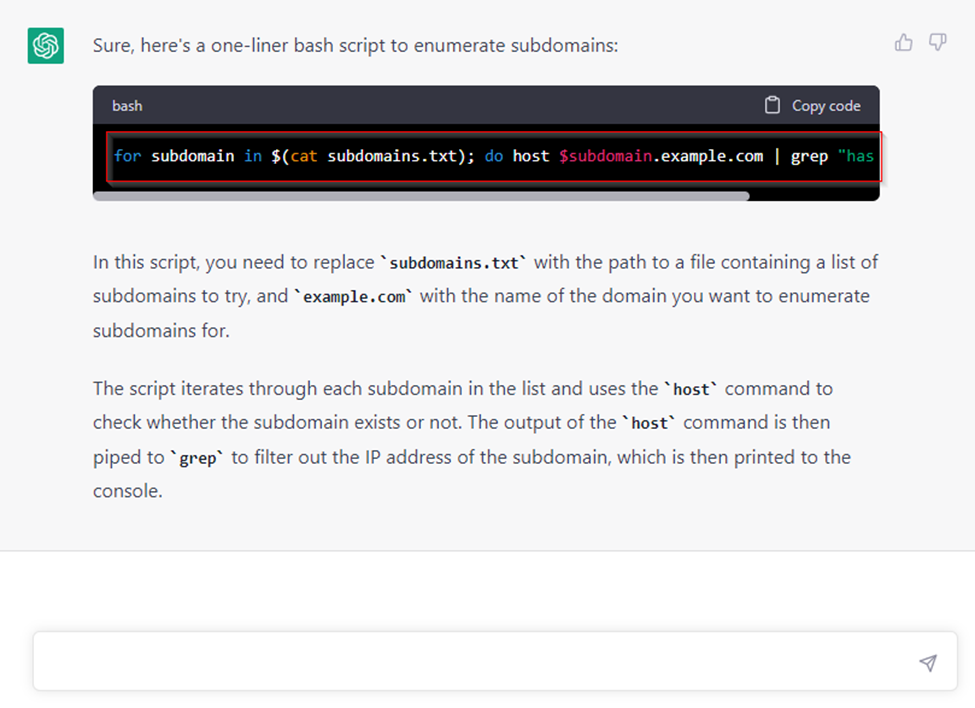975x708 pixels.
Task: Click the clipboard icon in code header
Action: click(x=772, y=106)
